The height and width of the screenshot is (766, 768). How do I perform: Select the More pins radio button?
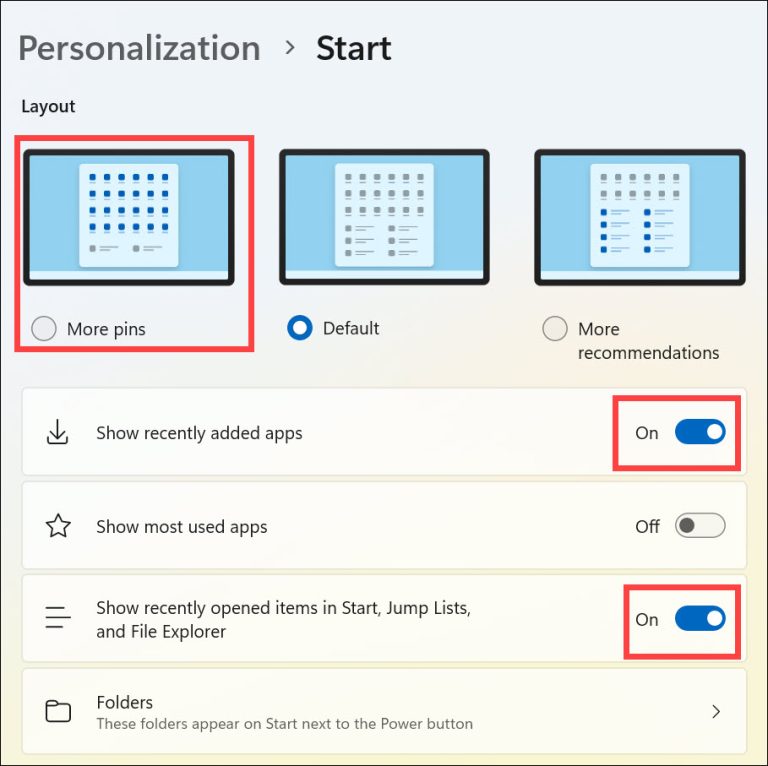point(44,329)
